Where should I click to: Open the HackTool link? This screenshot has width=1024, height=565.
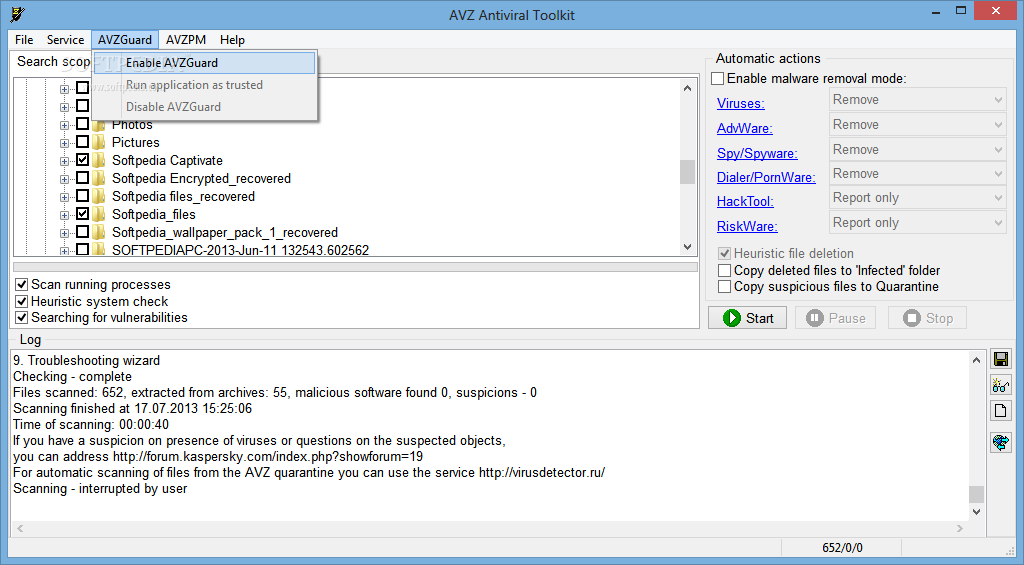pyautogui.click(x=745, y=201)
